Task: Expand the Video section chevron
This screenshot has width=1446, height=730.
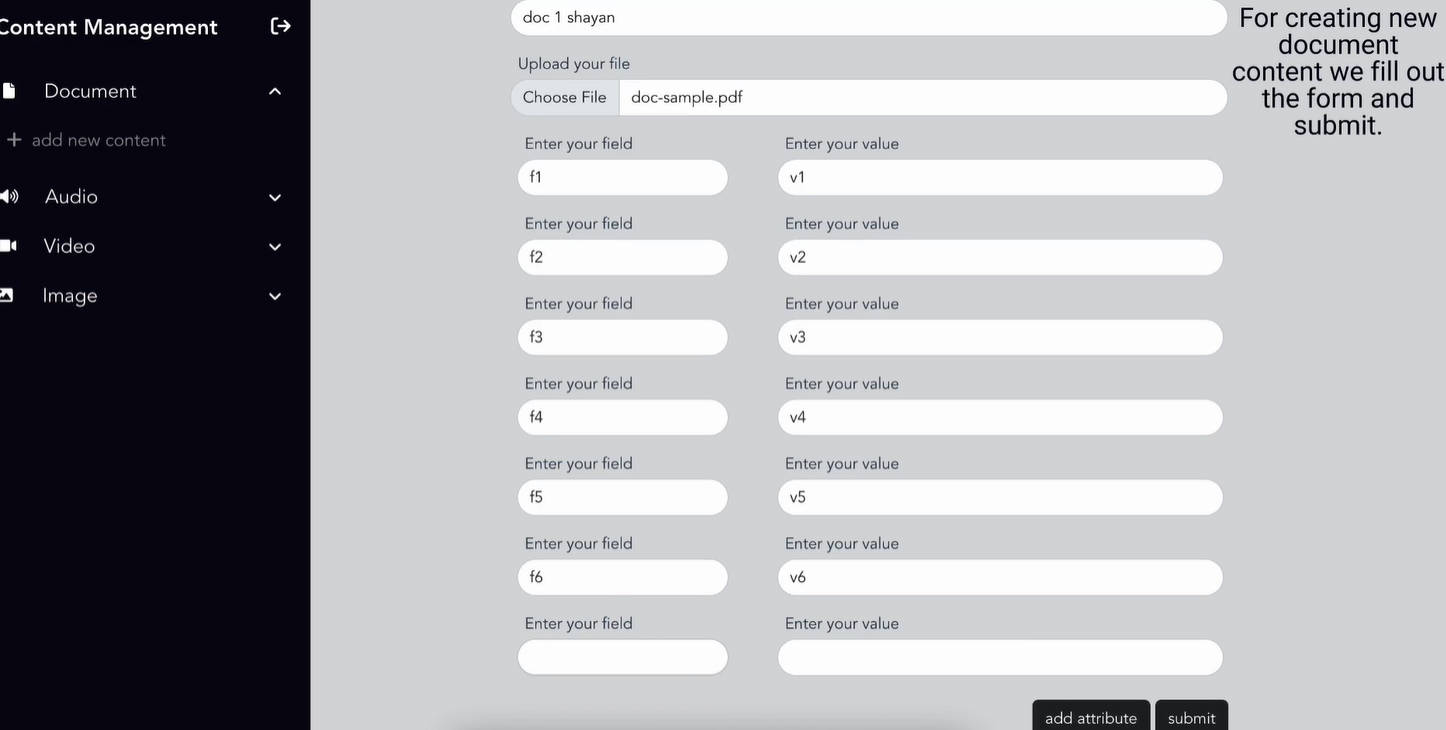Action: [275, 246]
